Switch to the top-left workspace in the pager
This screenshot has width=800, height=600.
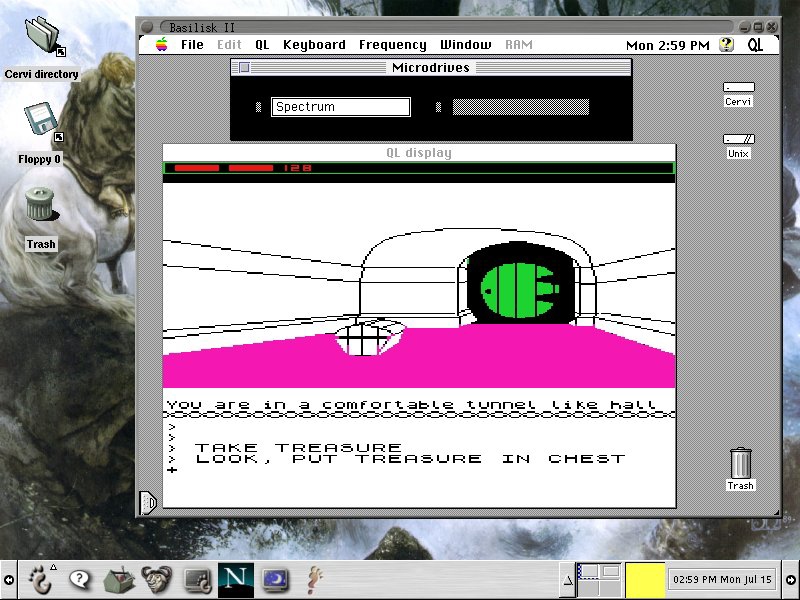pos(588,571)
